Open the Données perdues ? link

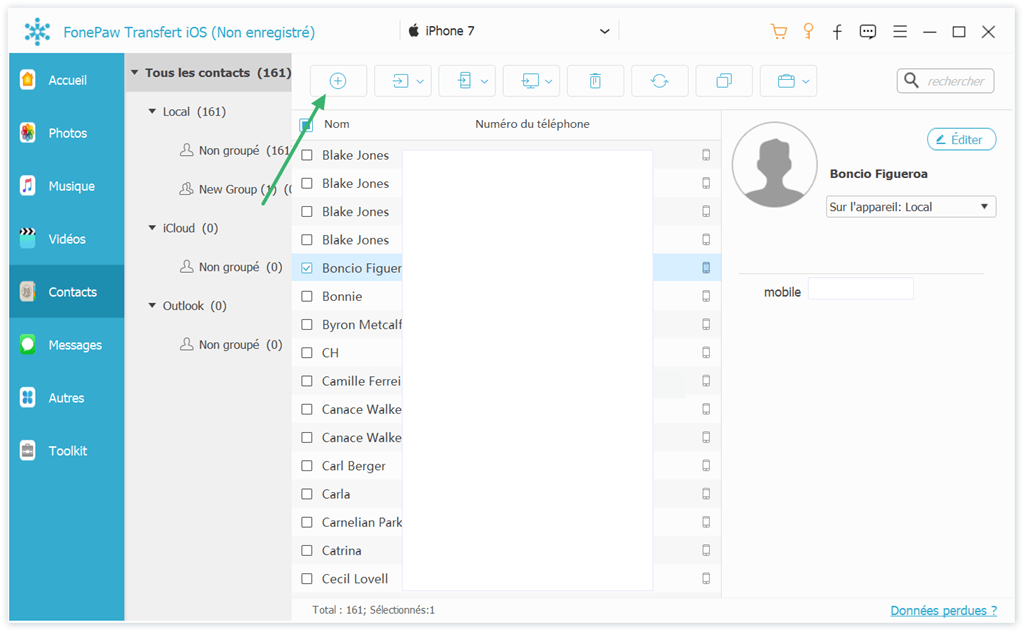coord(944,610)
